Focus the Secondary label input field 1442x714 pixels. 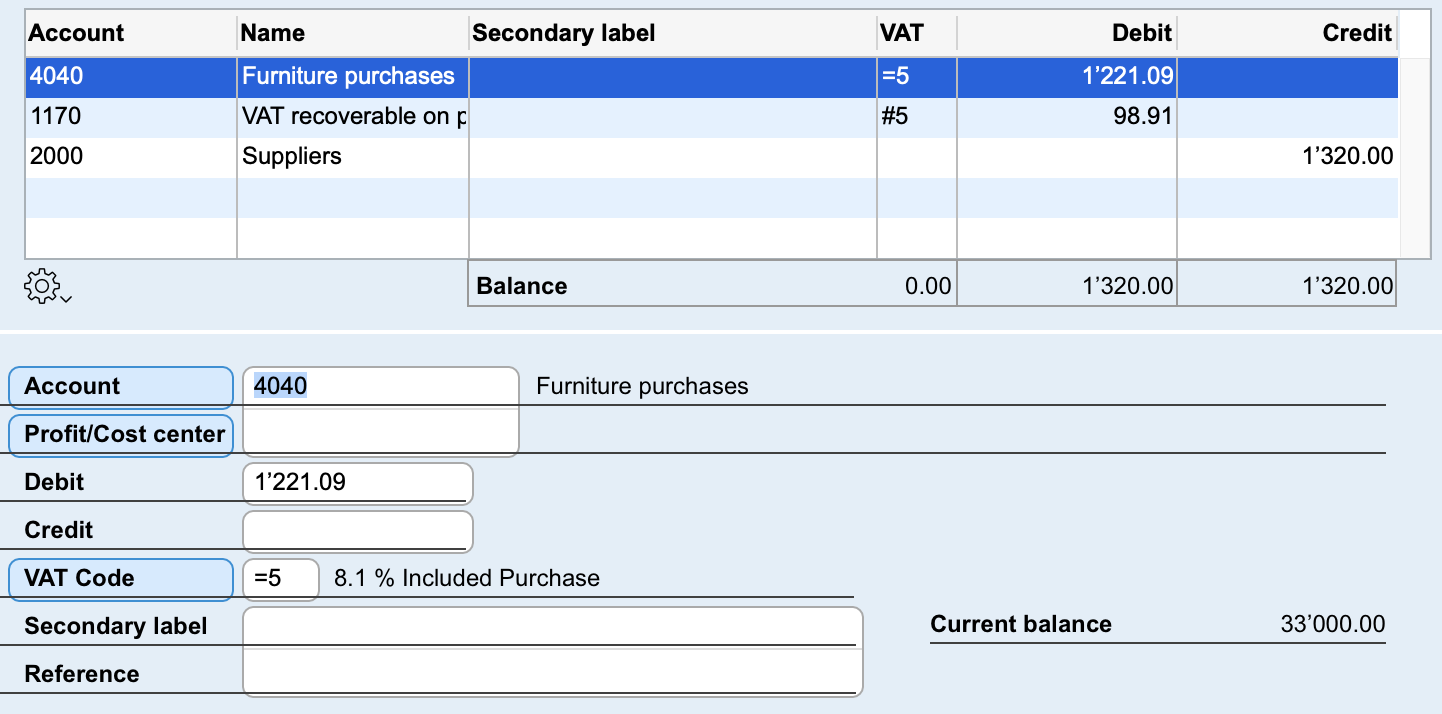[552, 627]
